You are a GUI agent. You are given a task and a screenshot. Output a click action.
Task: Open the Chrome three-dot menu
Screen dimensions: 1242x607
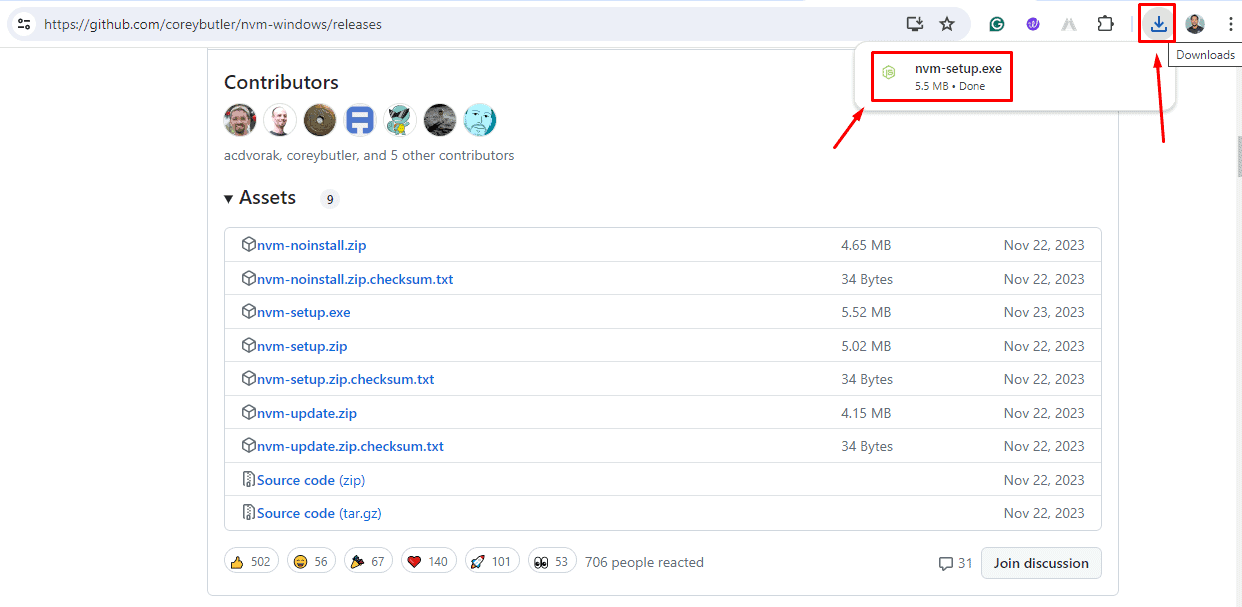[1230, 24]
